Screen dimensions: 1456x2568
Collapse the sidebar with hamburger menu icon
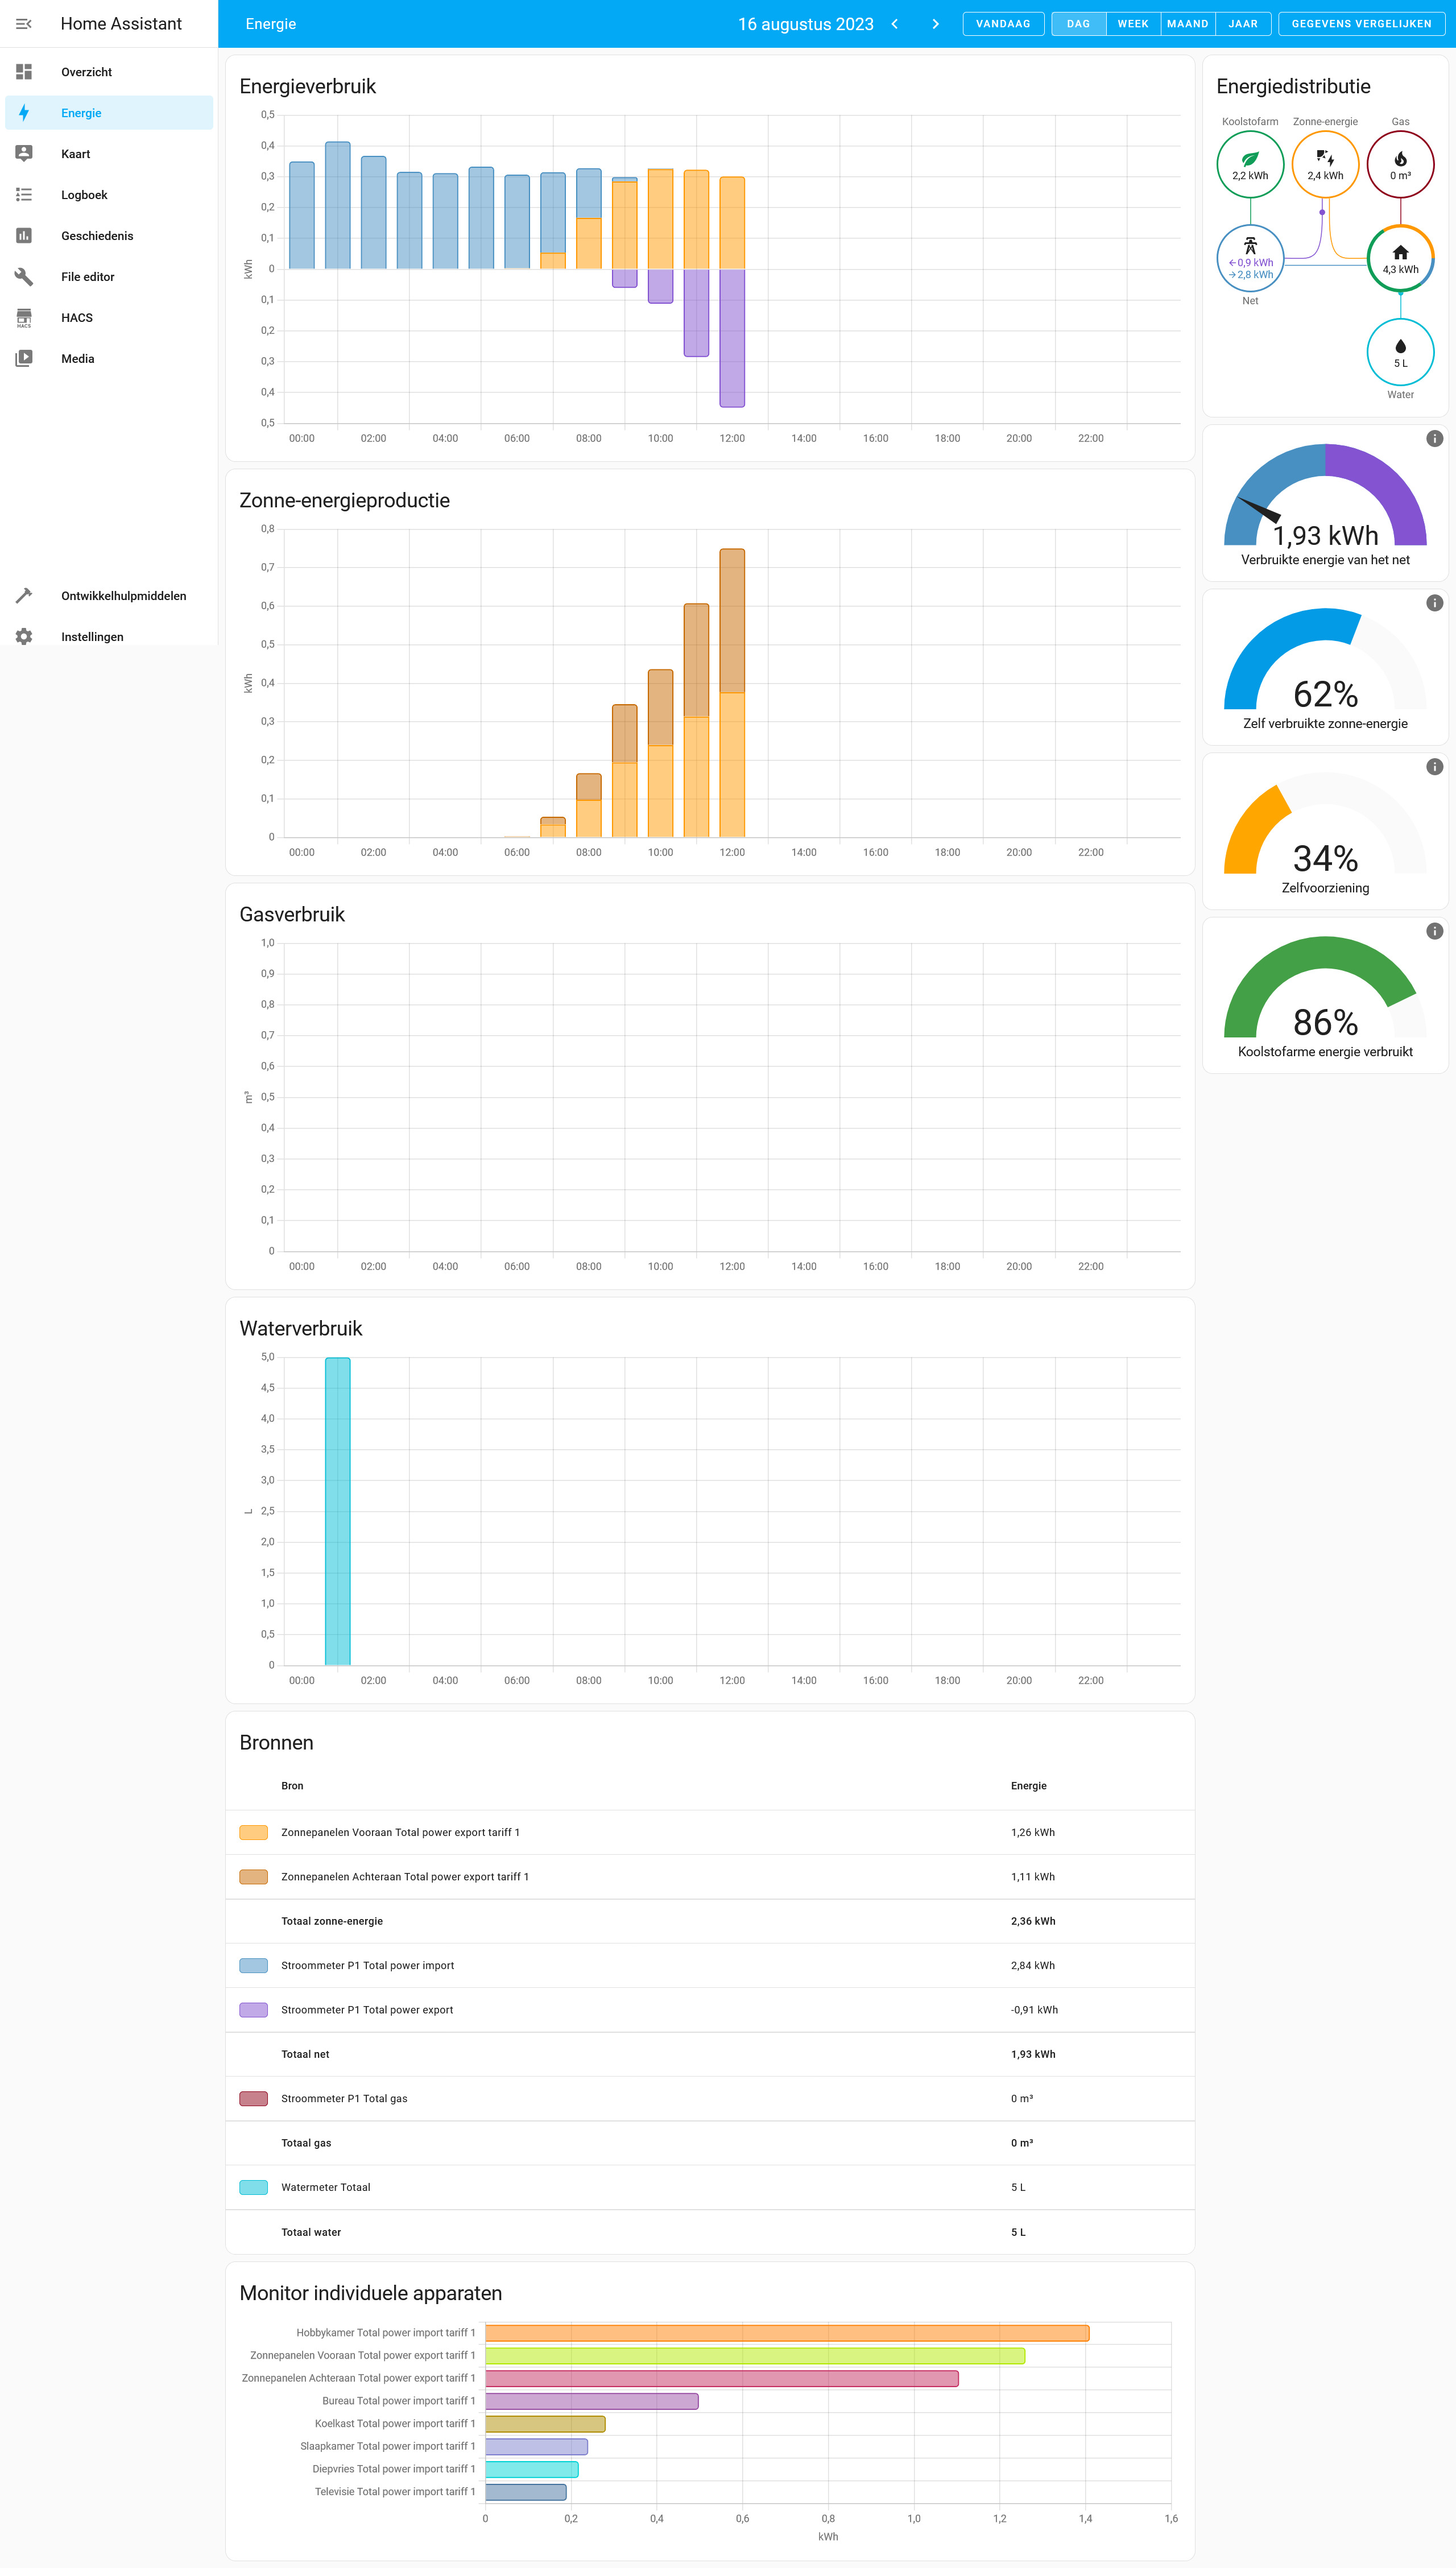24,24
